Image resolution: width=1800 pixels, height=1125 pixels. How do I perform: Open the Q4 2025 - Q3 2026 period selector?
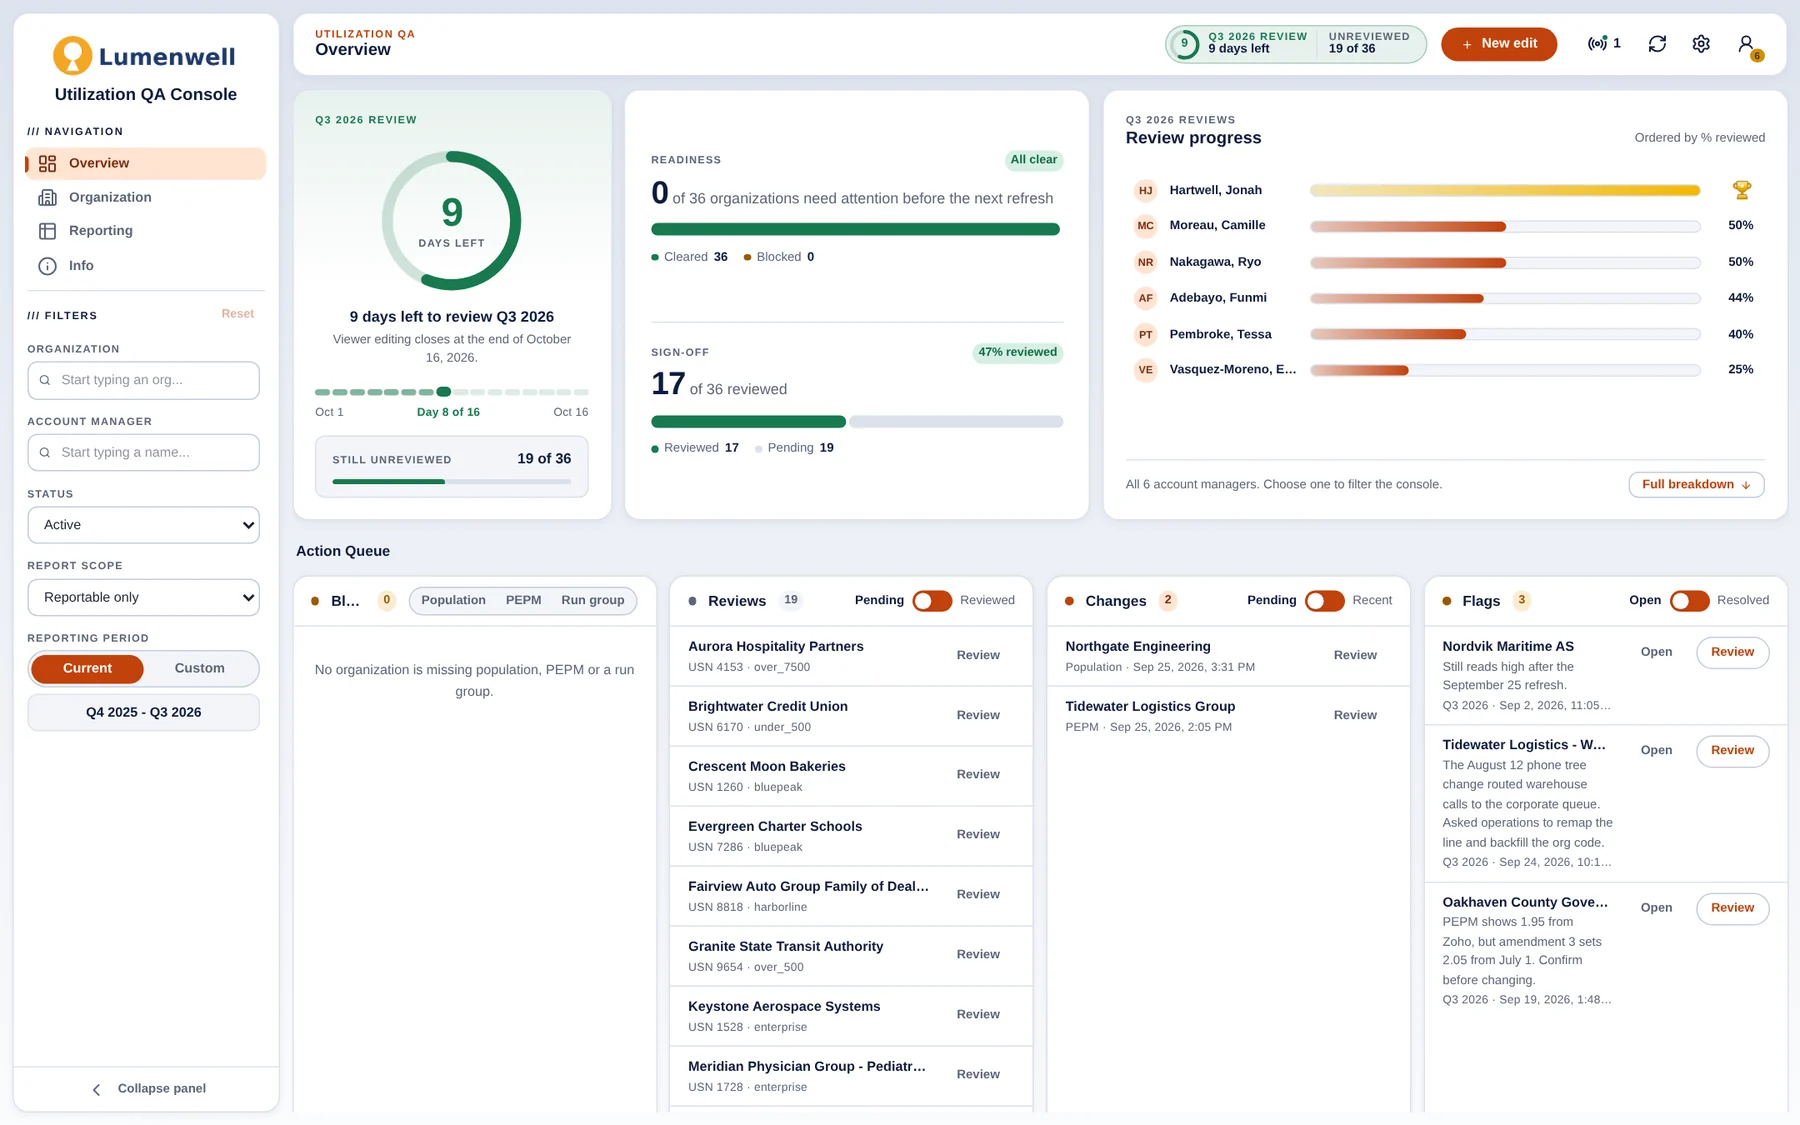tap(143, 712)
